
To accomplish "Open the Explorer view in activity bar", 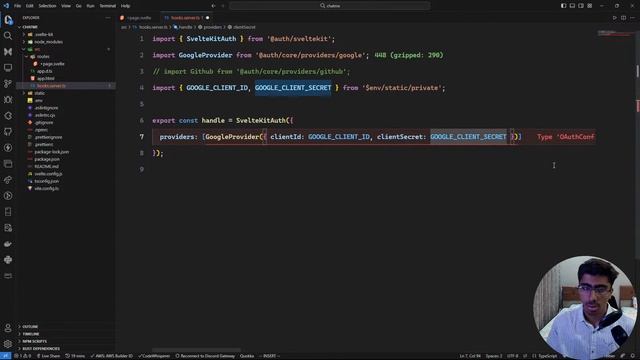I will pos(8,20).
